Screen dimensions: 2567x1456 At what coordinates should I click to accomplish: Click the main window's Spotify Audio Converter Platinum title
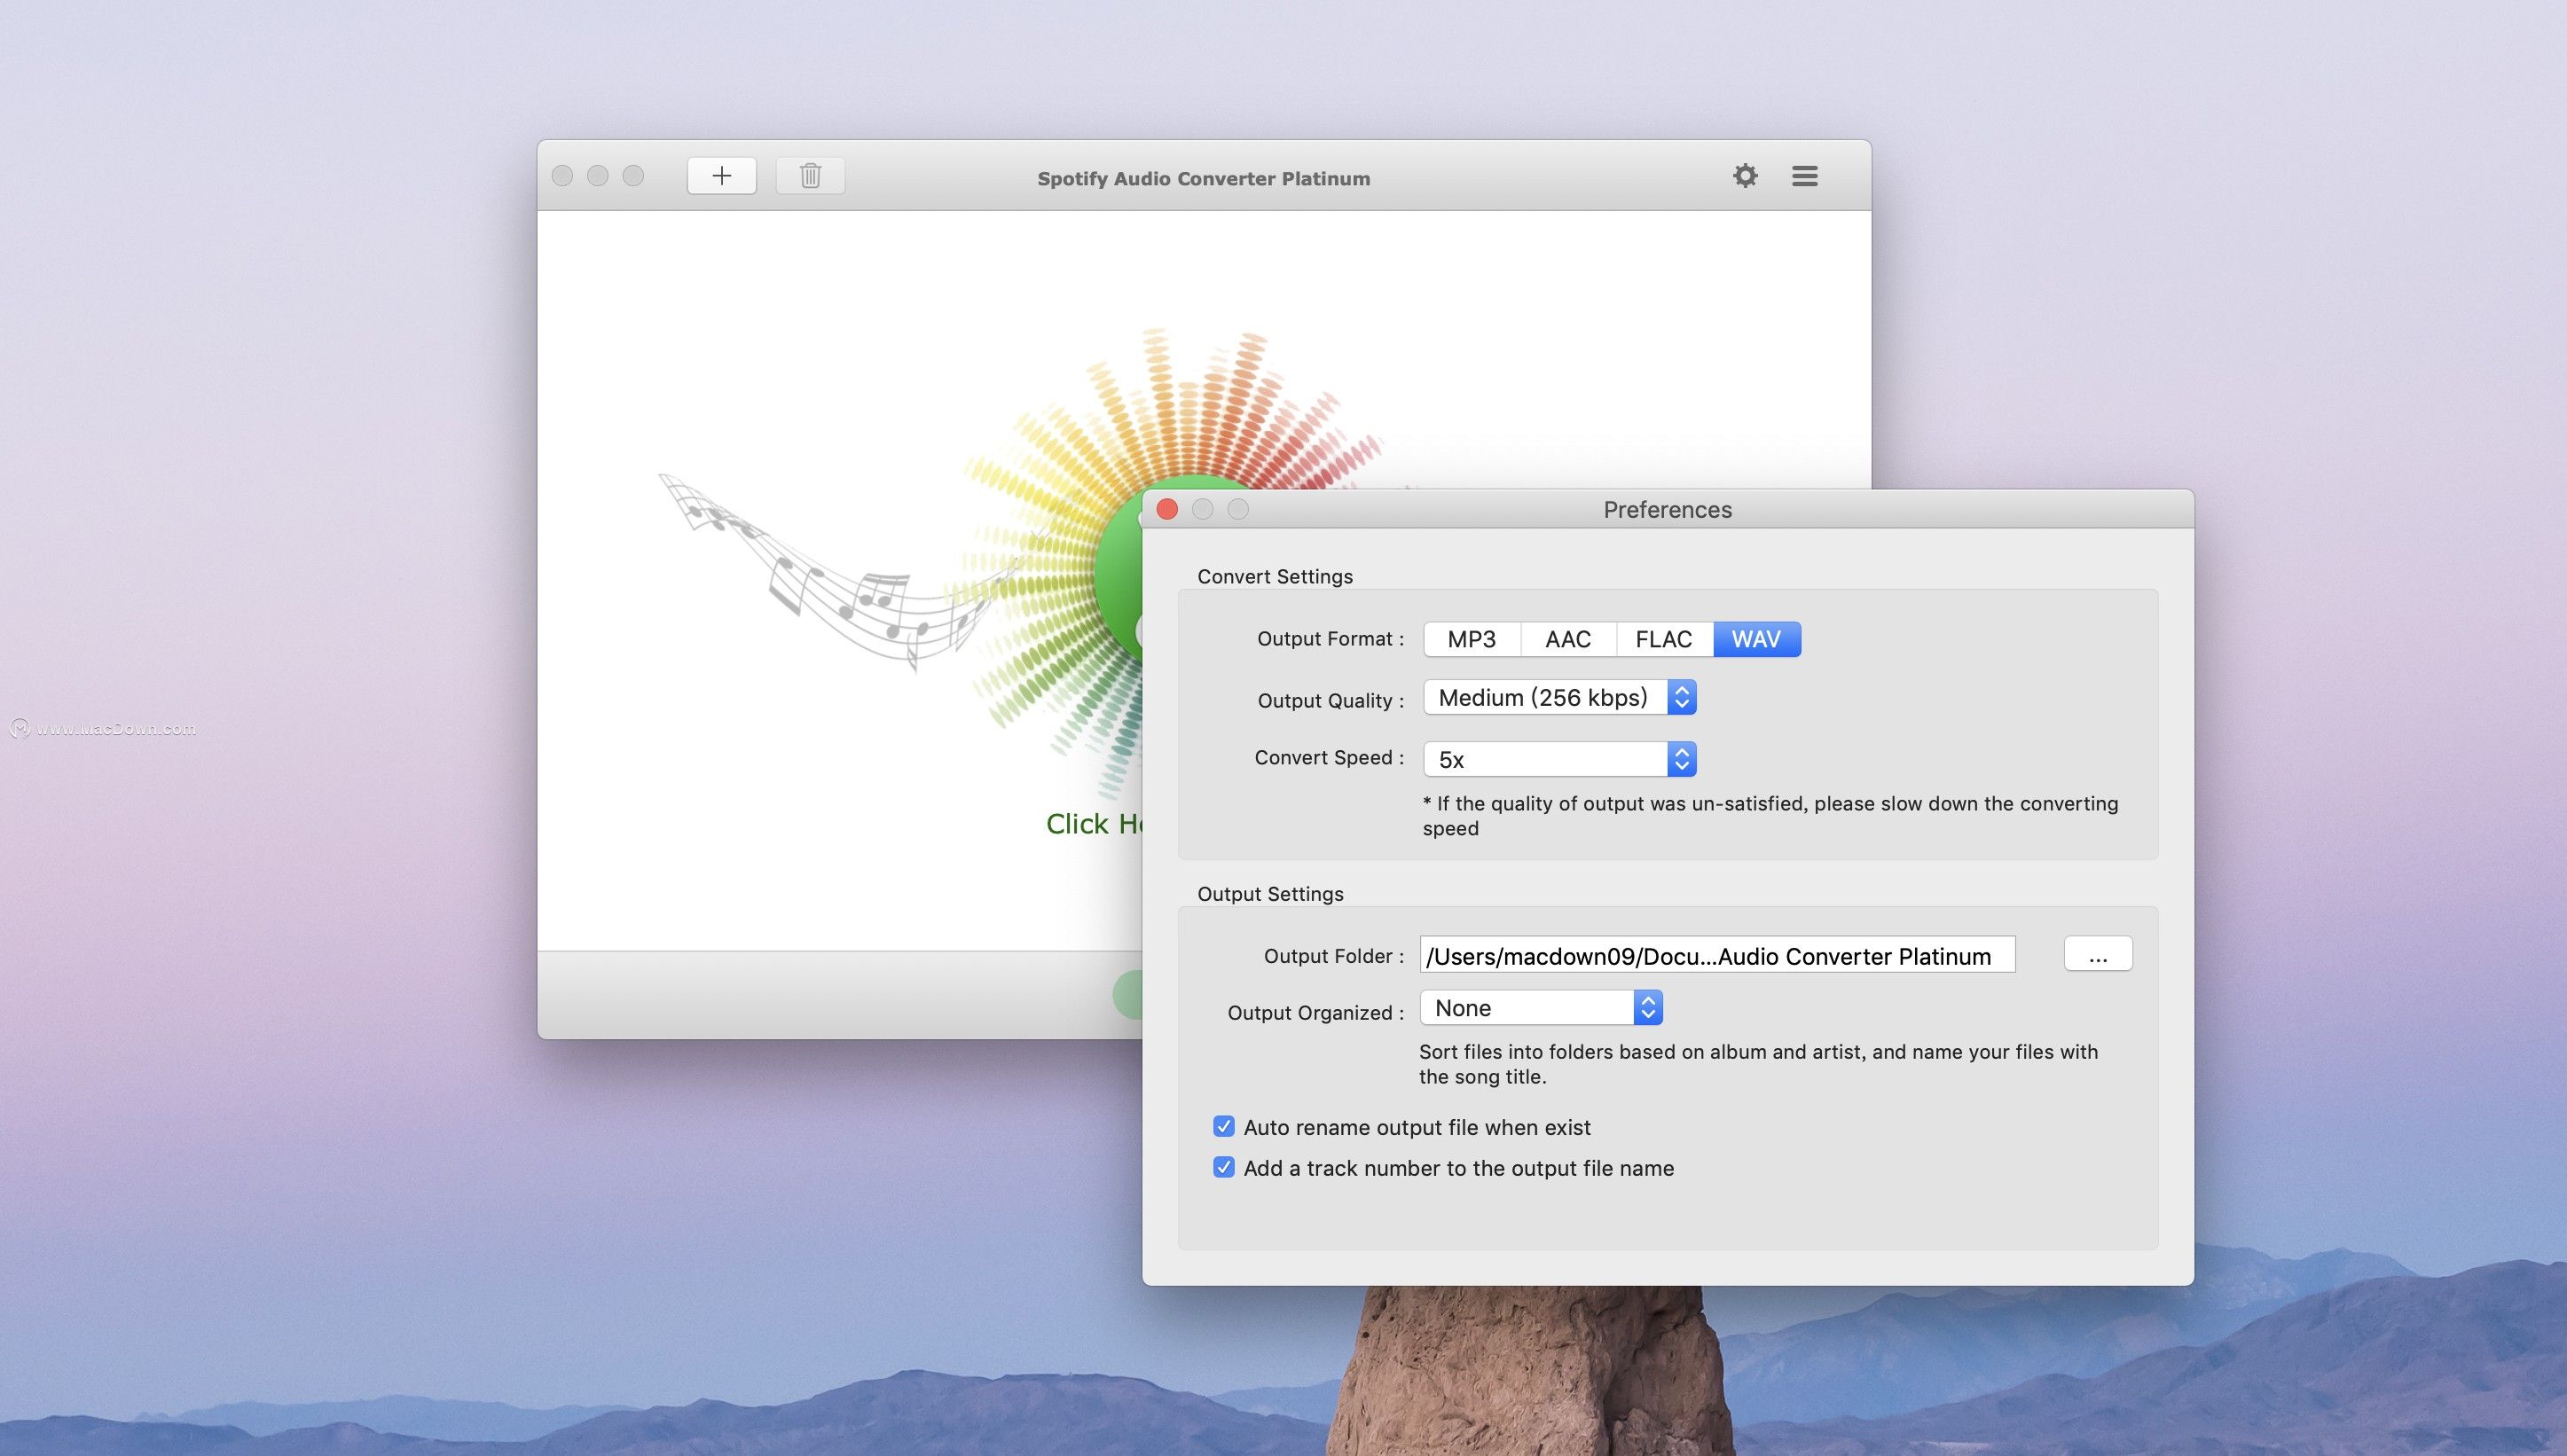(1204, 178)
